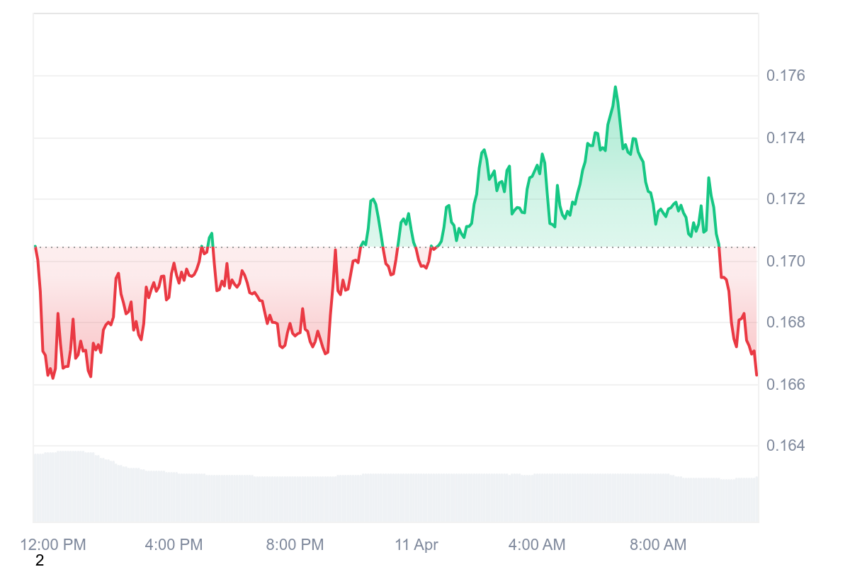Click the dotted opening-price baseline
850x567 pixels.
point(396,247)
